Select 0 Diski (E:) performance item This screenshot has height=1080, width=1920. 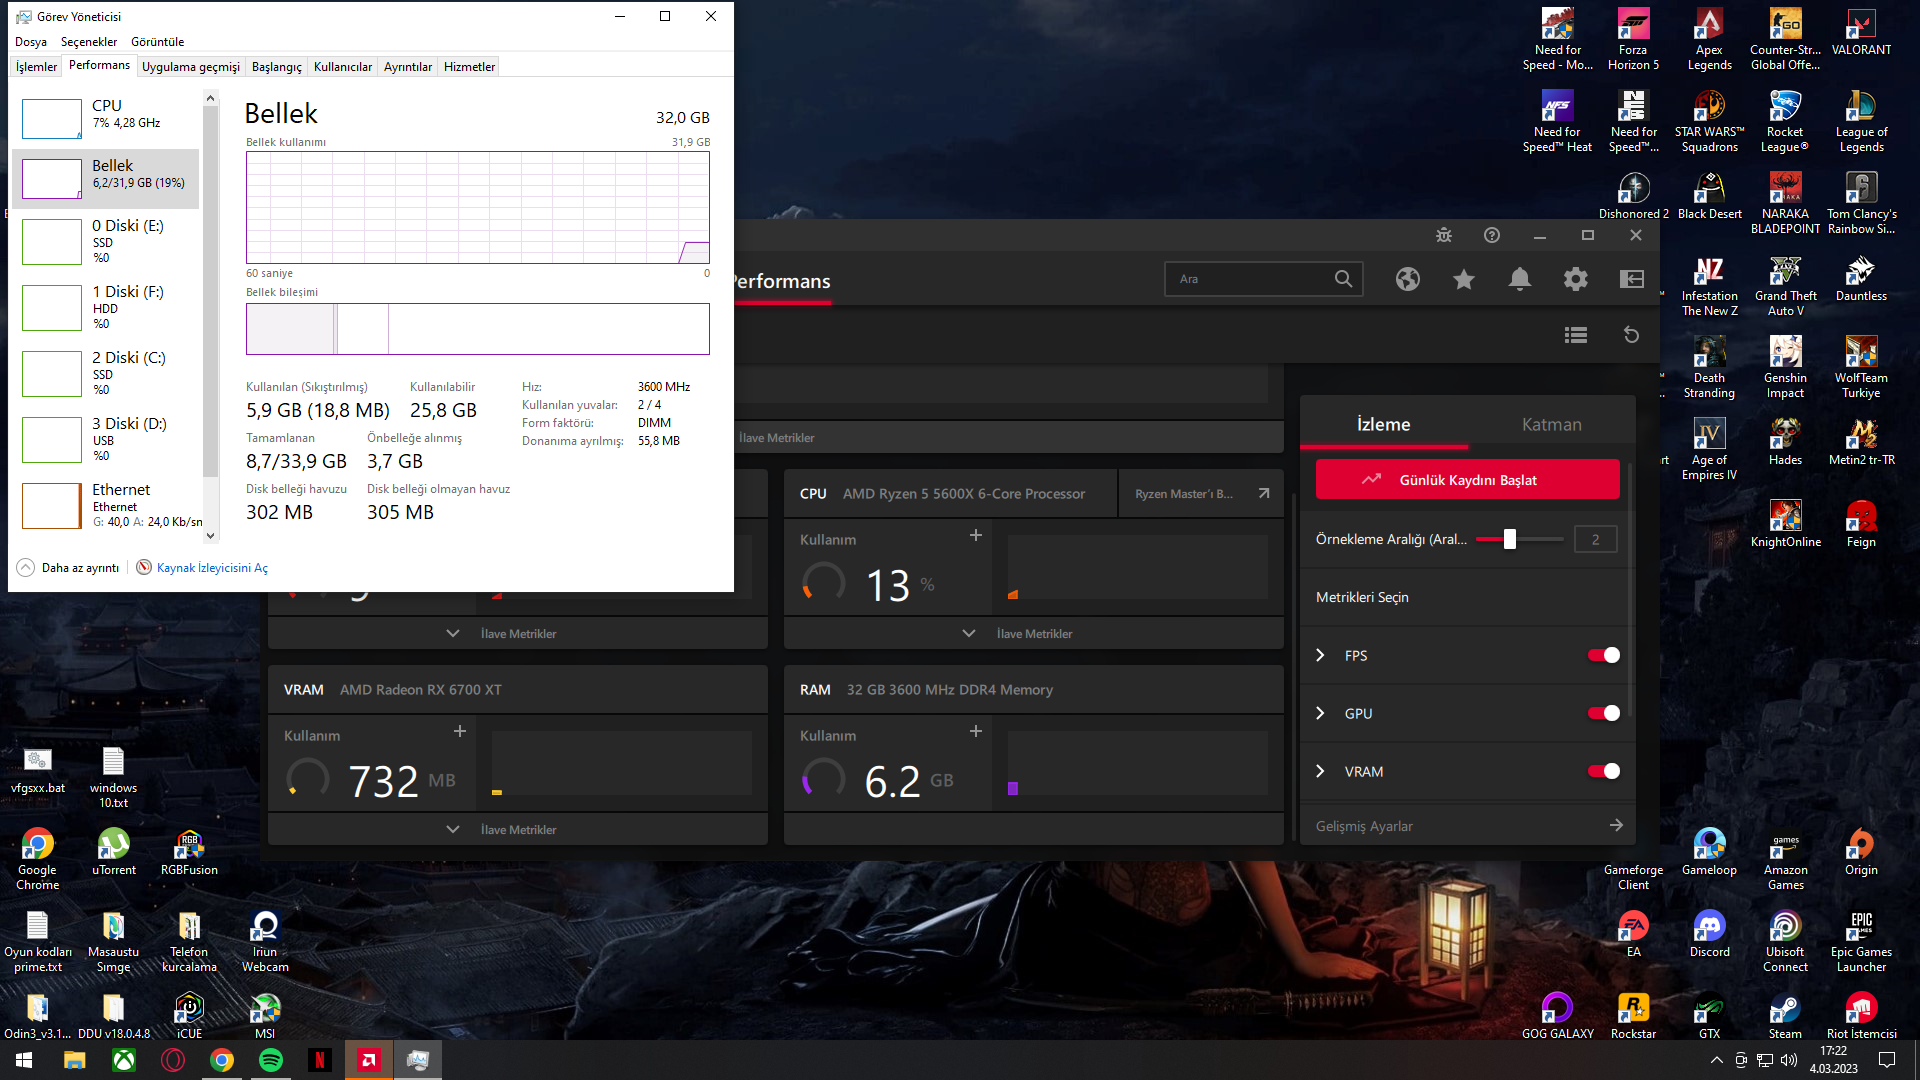point(106,241)
